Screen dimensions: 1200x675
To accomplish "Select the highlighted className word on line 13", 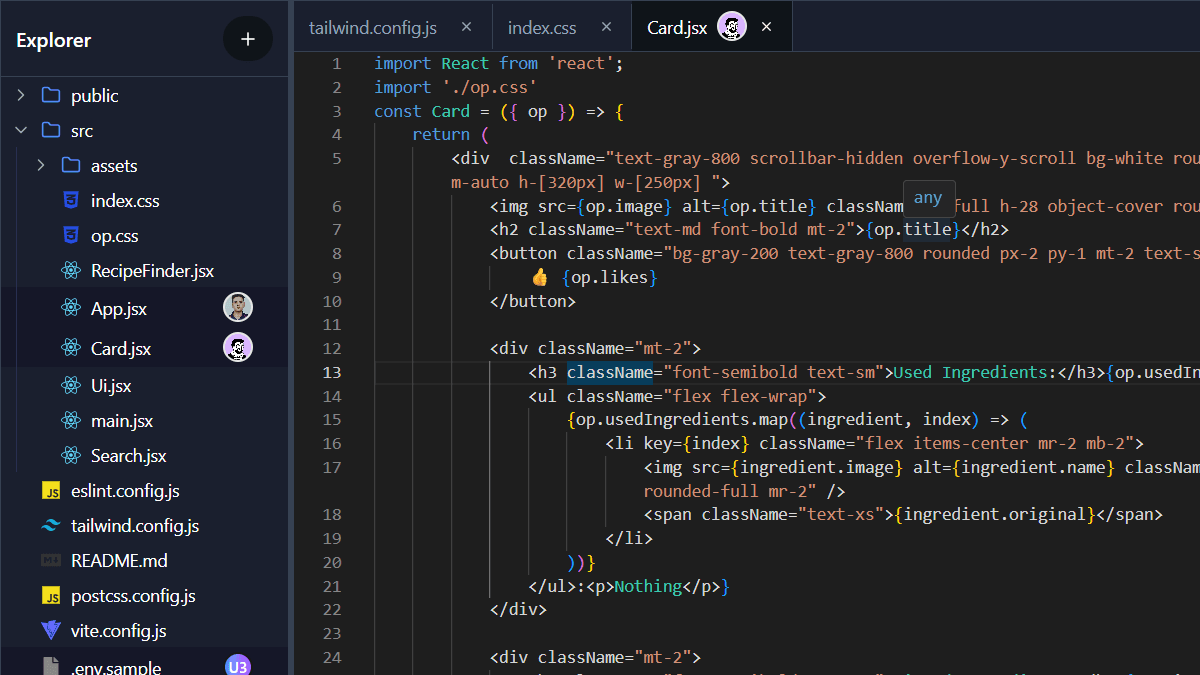I will [x=610, y=371].
